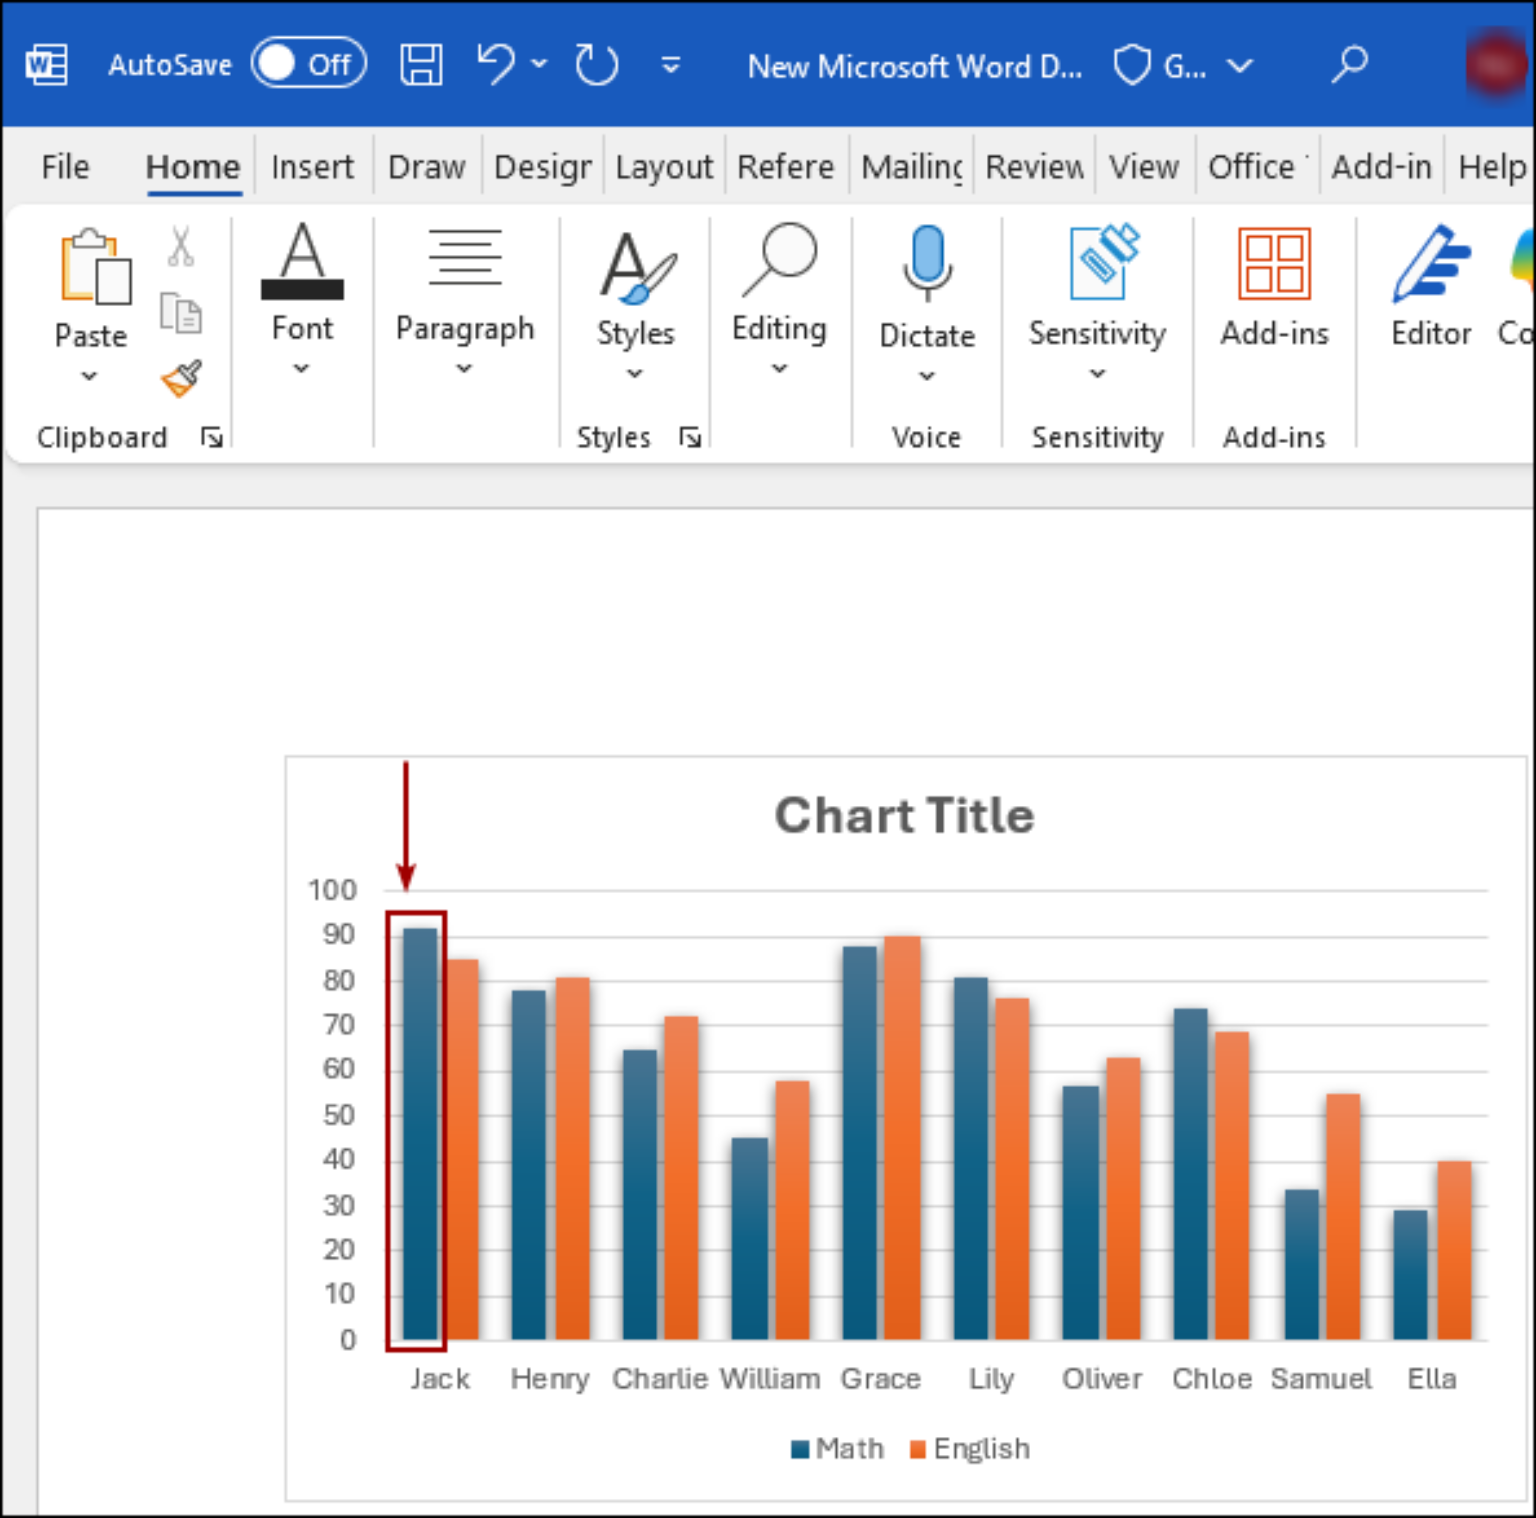The width and height of the screenshot is (1536, 1518).
Task: Click the Save icon in title bar
Action: (x=421, y=65)
